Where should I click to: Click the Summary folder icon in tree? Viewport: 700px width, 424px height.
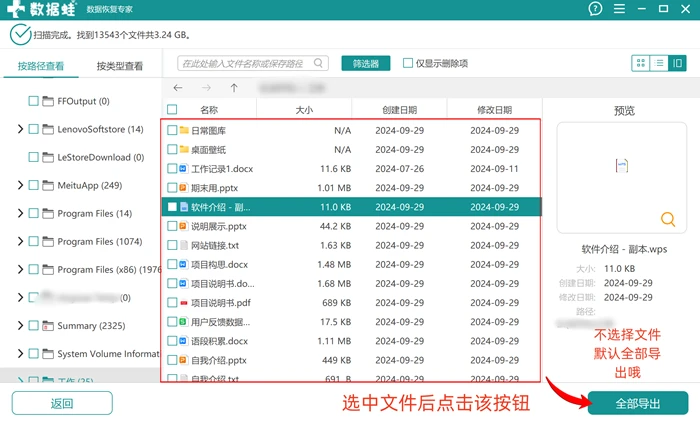tap(48, 325)
